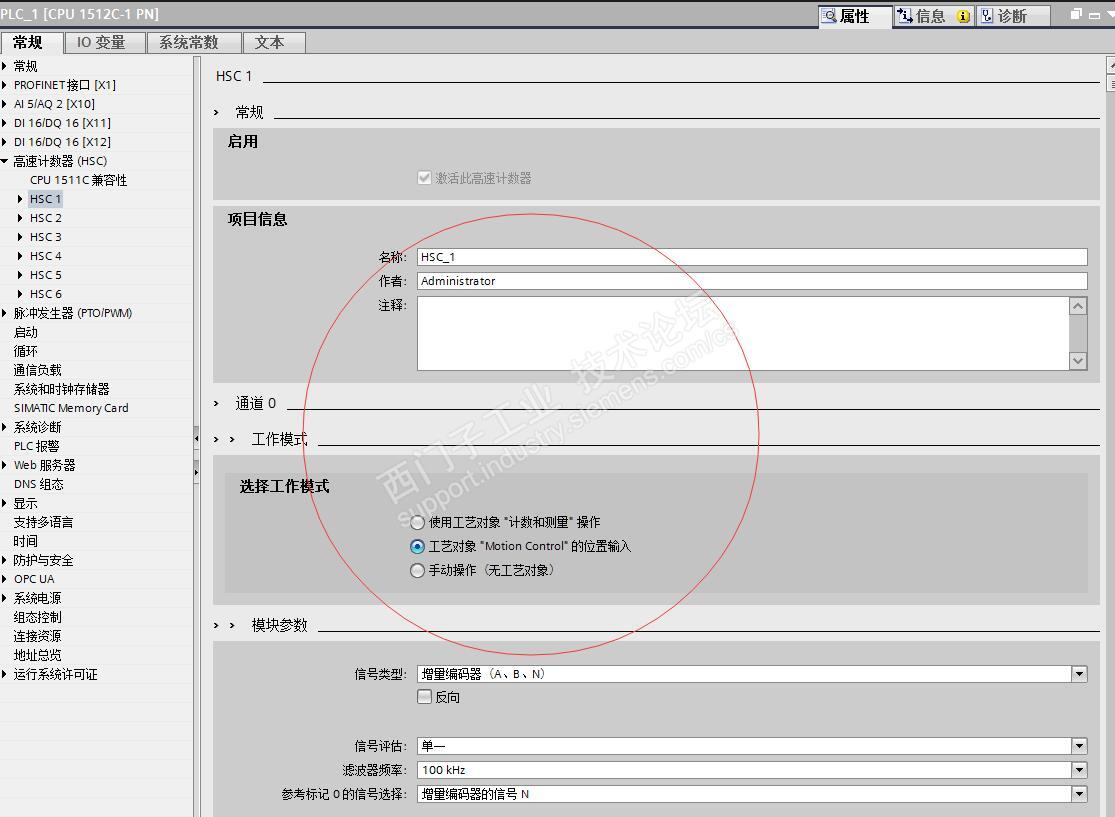The image size is (1115, 817).
Task: Select CPU 1511C 兼容性 item
Action: tap(78, 180)
